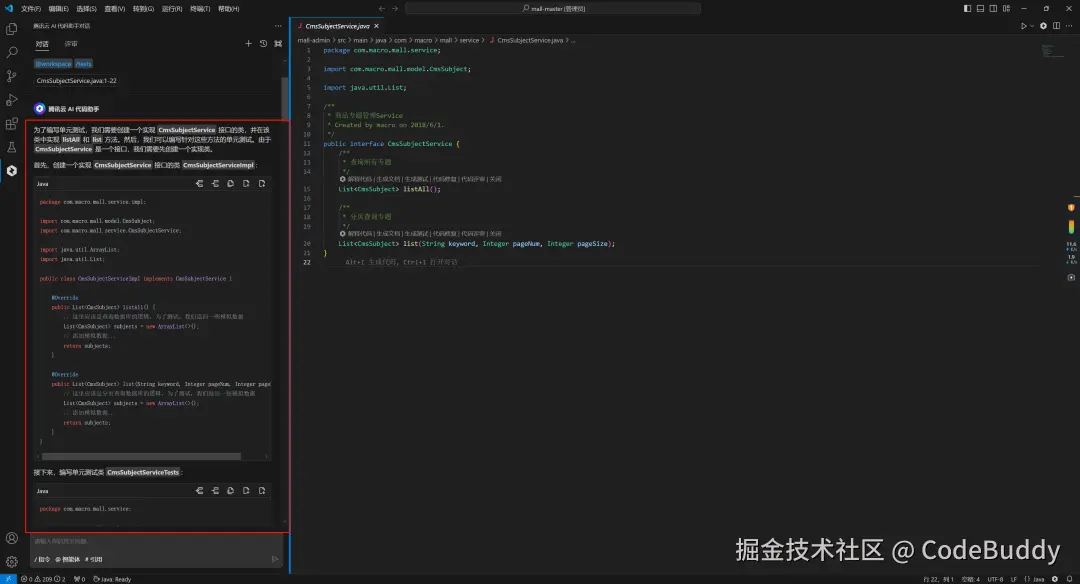Open the Extensions view
This screenshot has width=1080, height=584.
tap(12, 123)
